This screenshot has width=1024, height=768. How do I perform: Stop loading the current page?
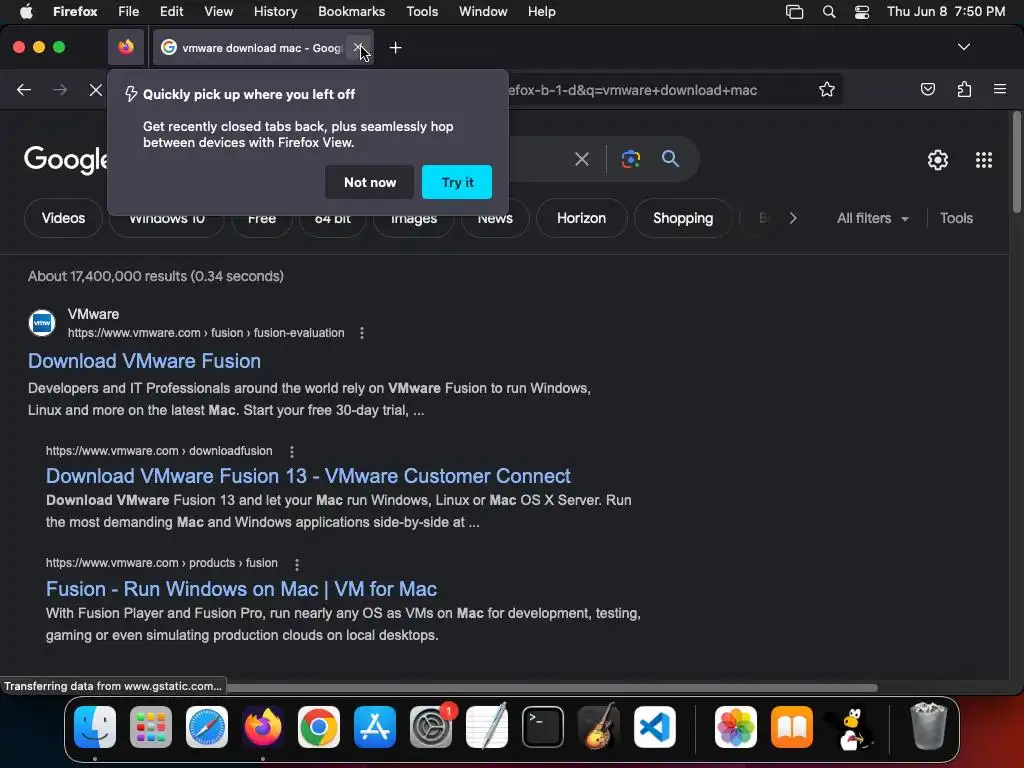pos(95,89)
